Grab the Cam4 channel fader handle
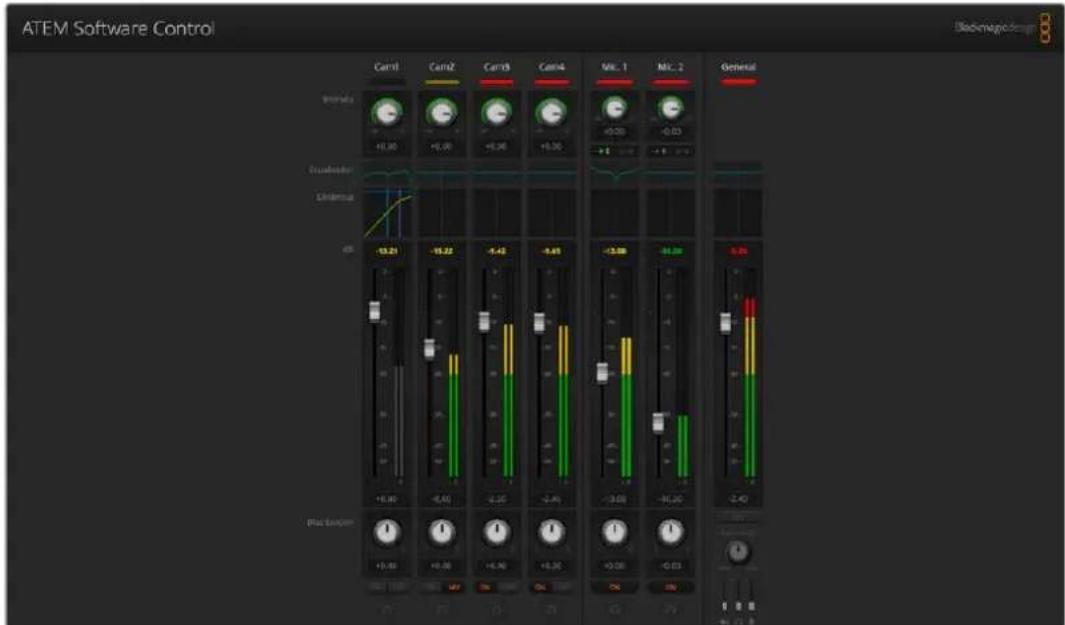Screen dimensions: 1065x625 (539, 323)
